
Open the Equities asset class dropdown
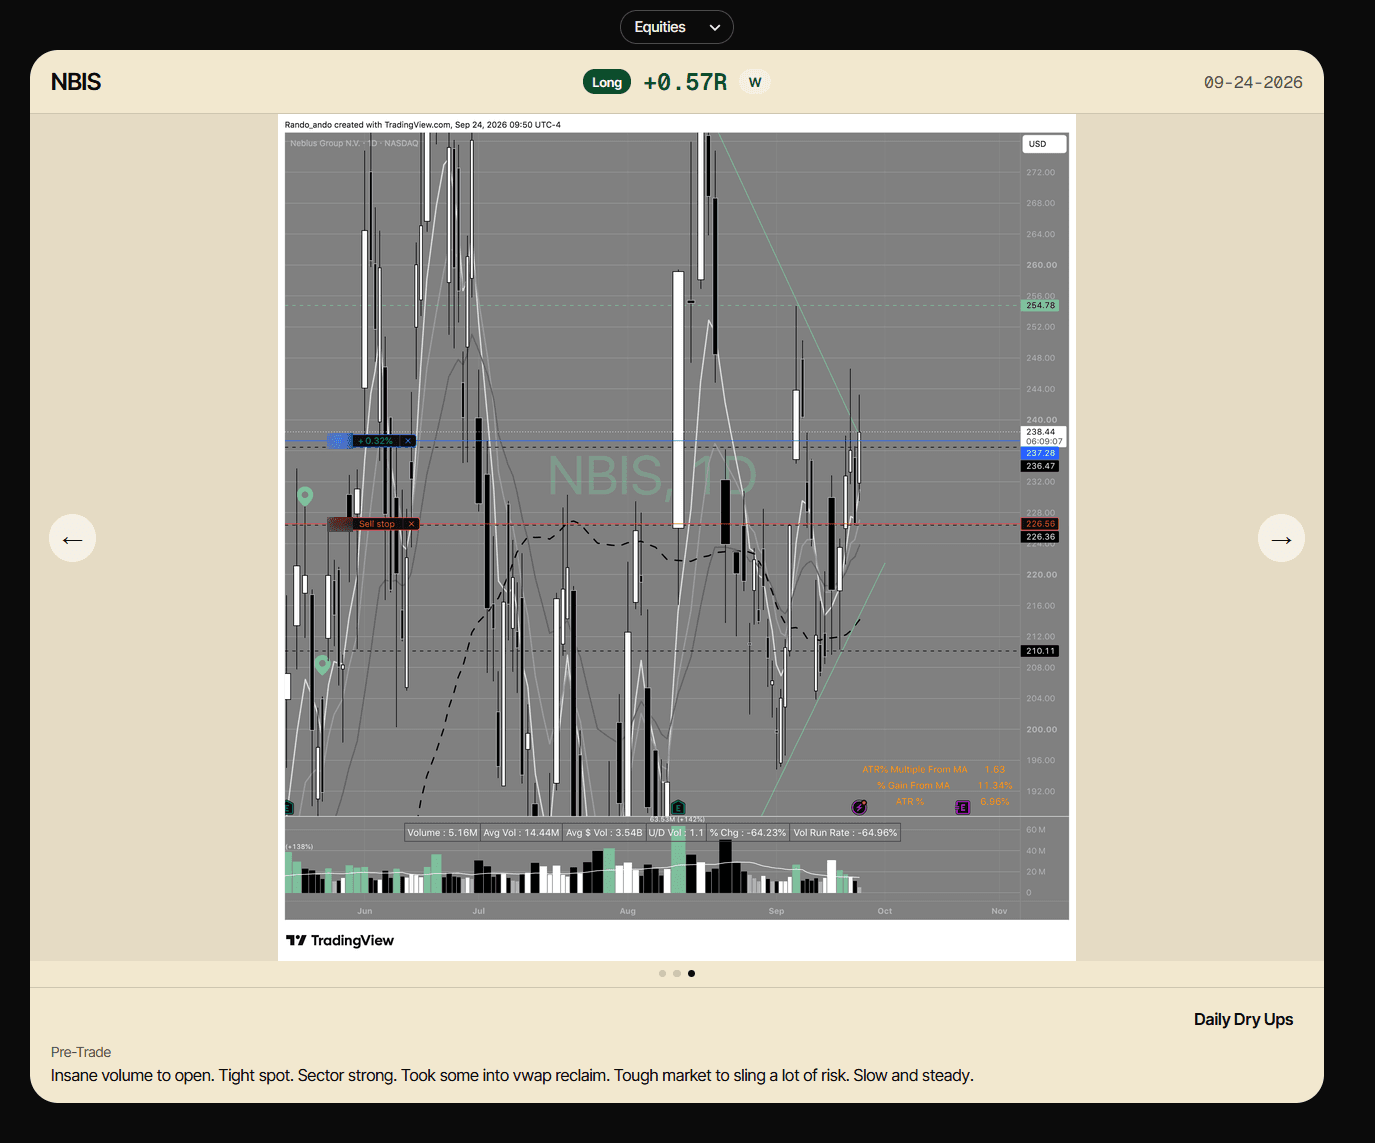click(x=677, y=27)
